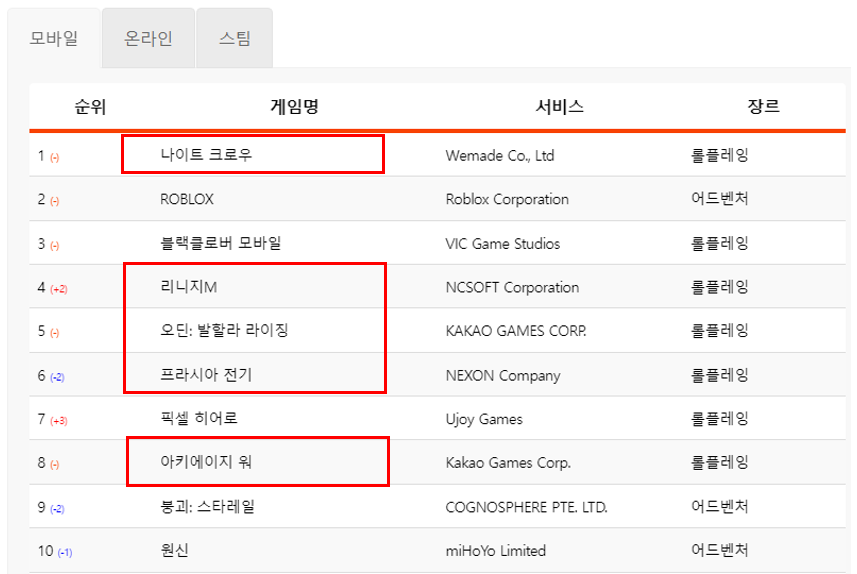Click service VIC Game Studios
Viewport: 857px width, 574px height.
tap(503, 243)
